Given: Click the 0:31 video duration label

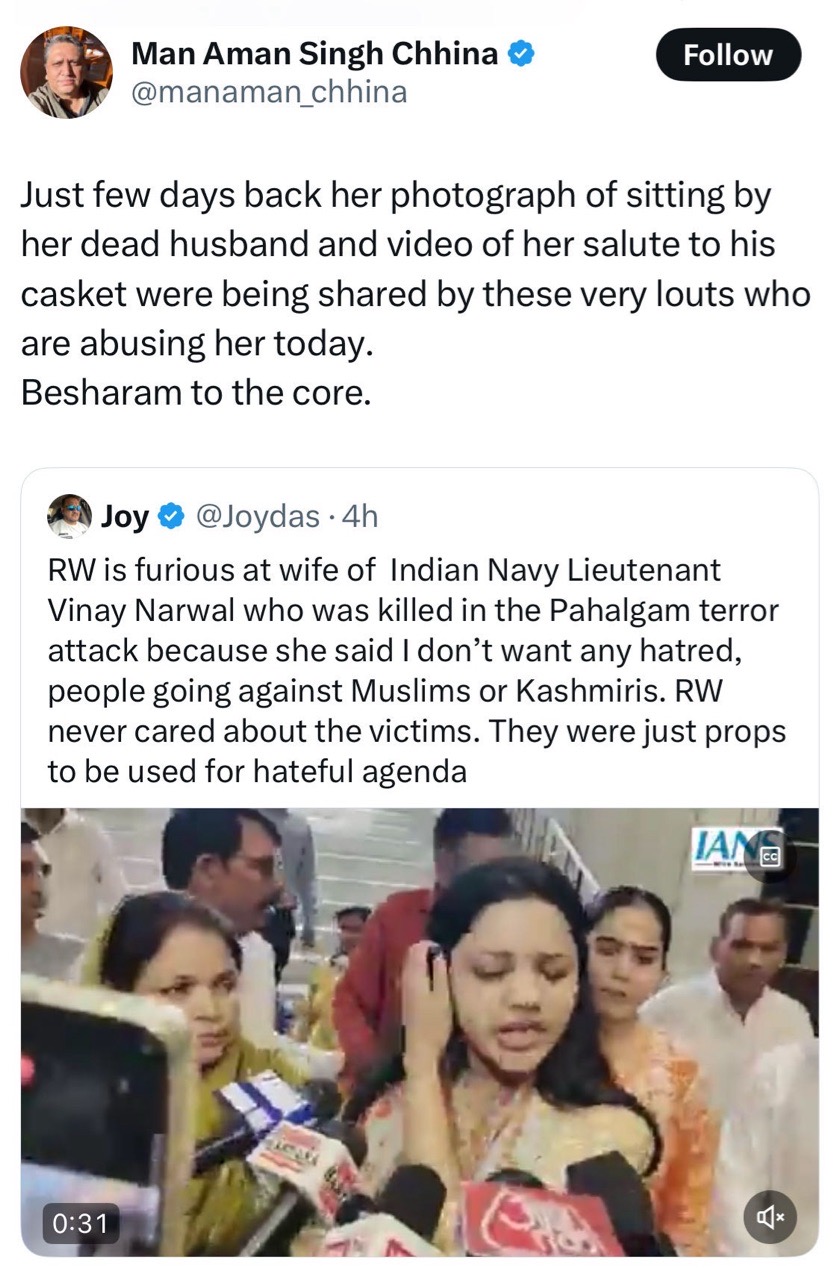Looking at the screenshot, I should point(80,1221).
